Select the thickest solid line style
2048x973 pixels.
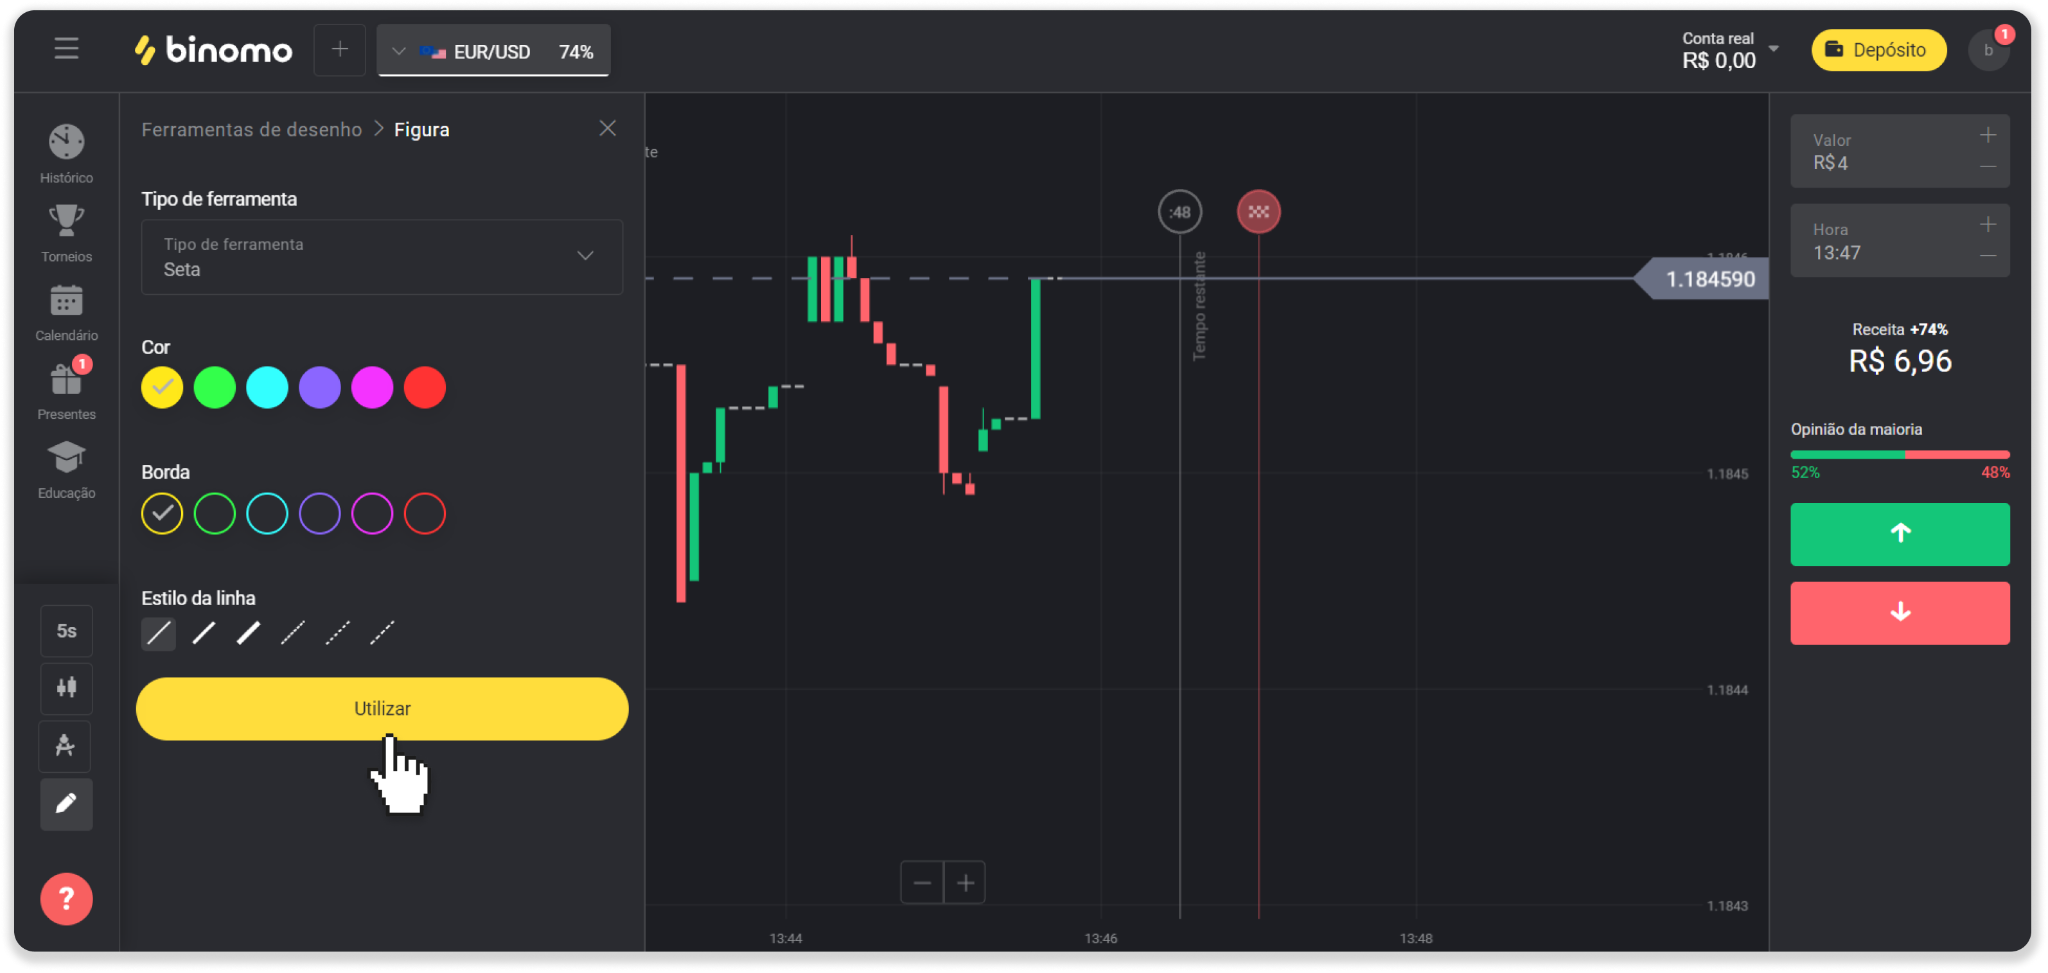click(x=248, y=633)
